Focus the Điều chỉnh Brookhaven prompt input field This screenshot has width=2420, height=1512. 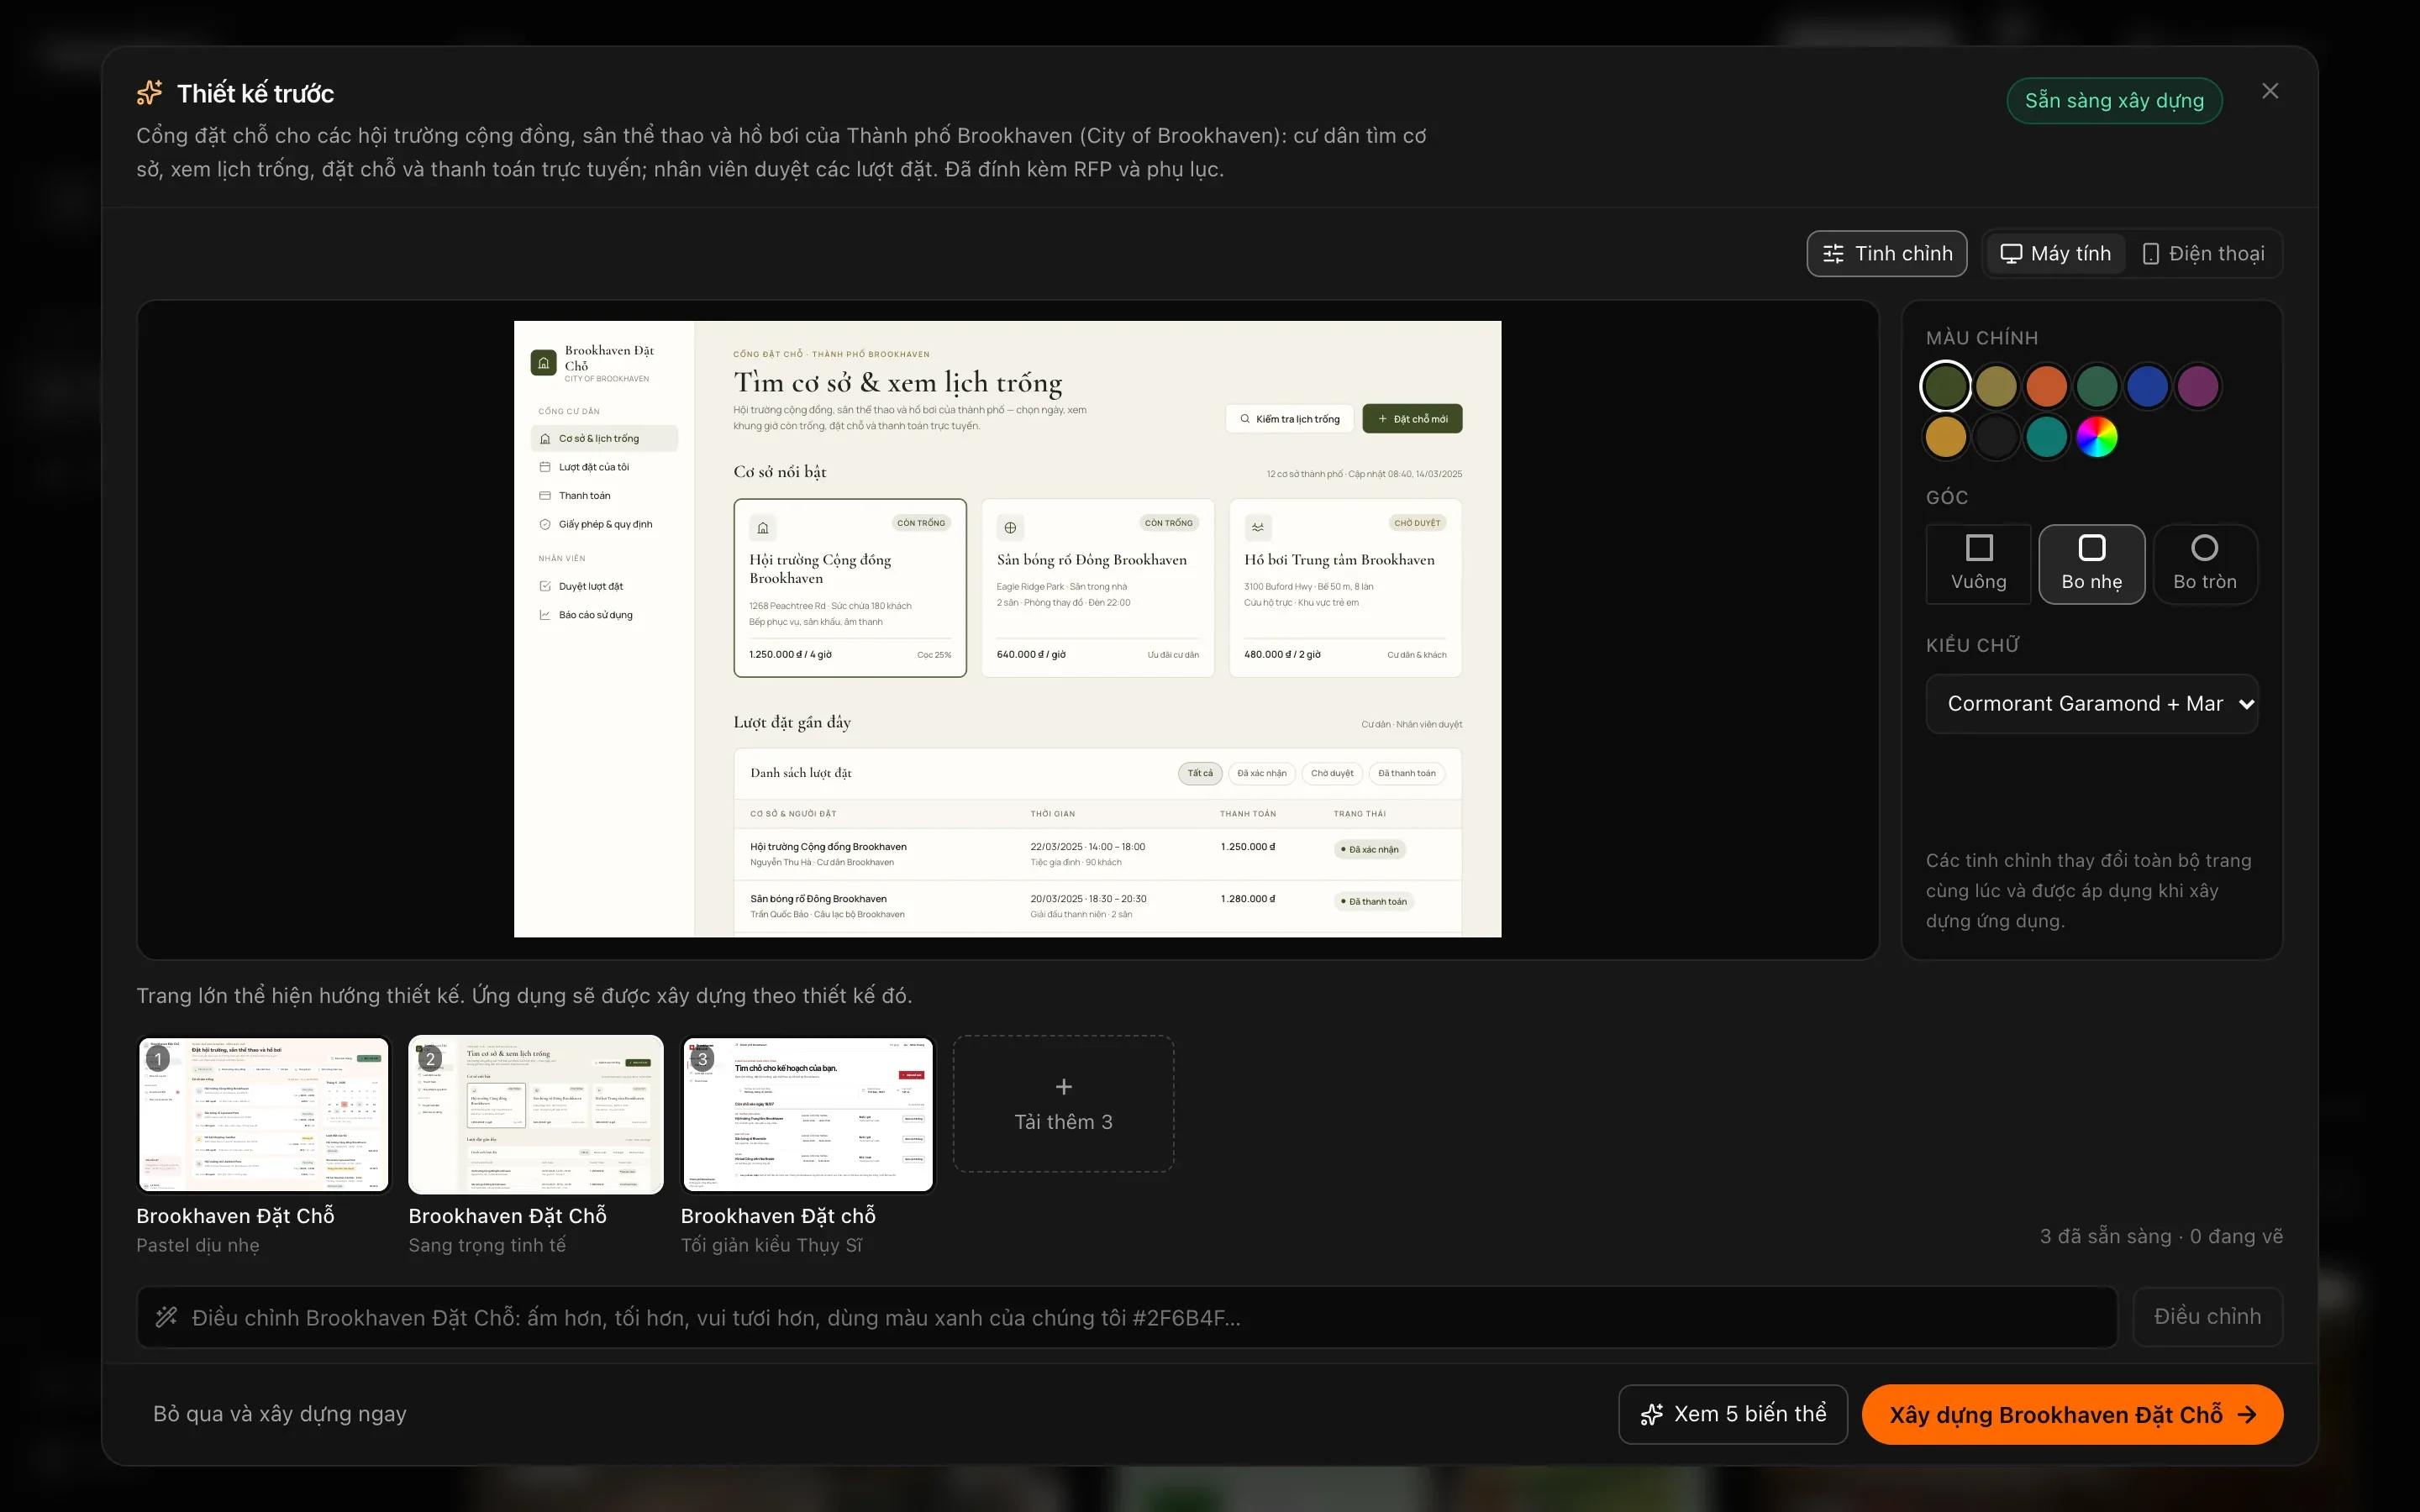(1127, 1318)
